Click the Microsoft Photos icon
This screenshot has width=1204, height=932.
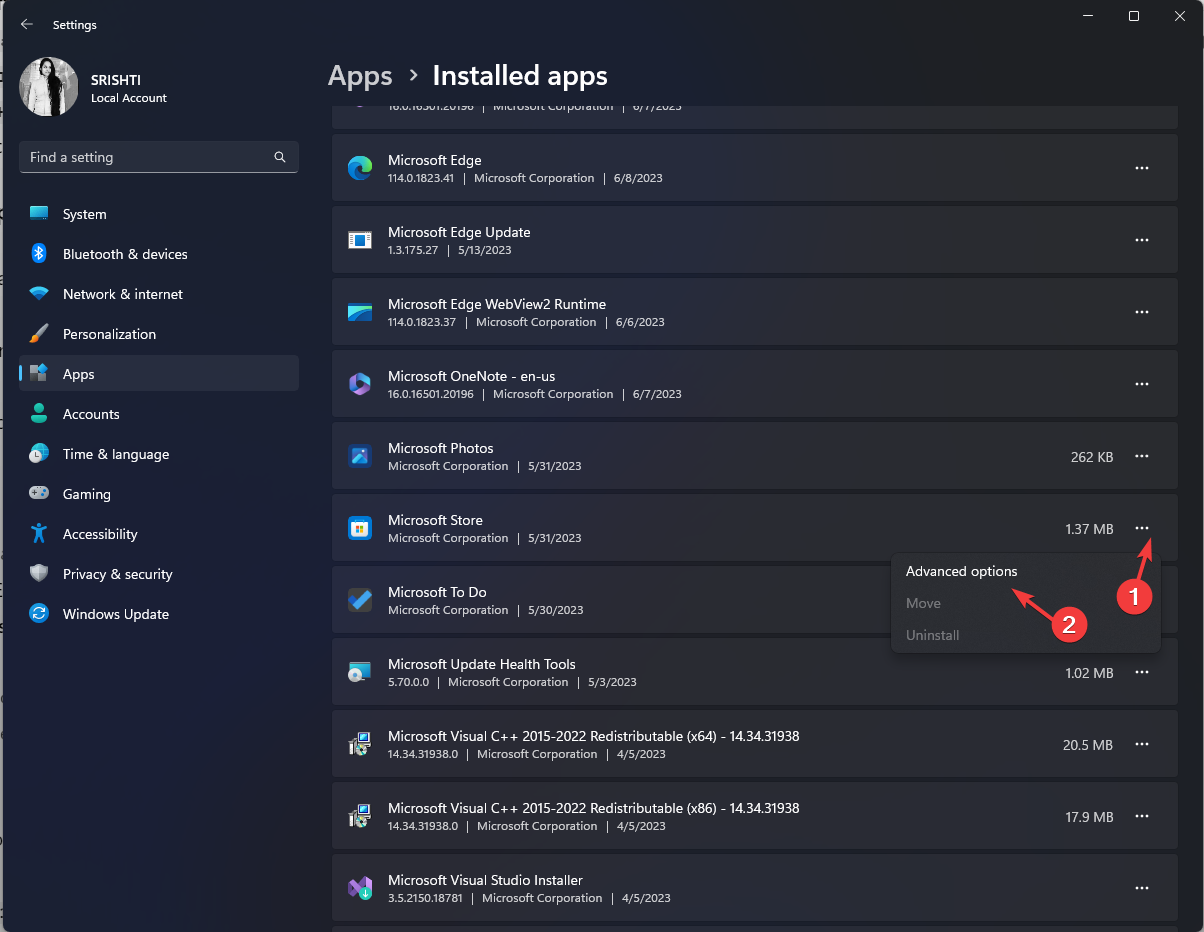coord(360,456)
